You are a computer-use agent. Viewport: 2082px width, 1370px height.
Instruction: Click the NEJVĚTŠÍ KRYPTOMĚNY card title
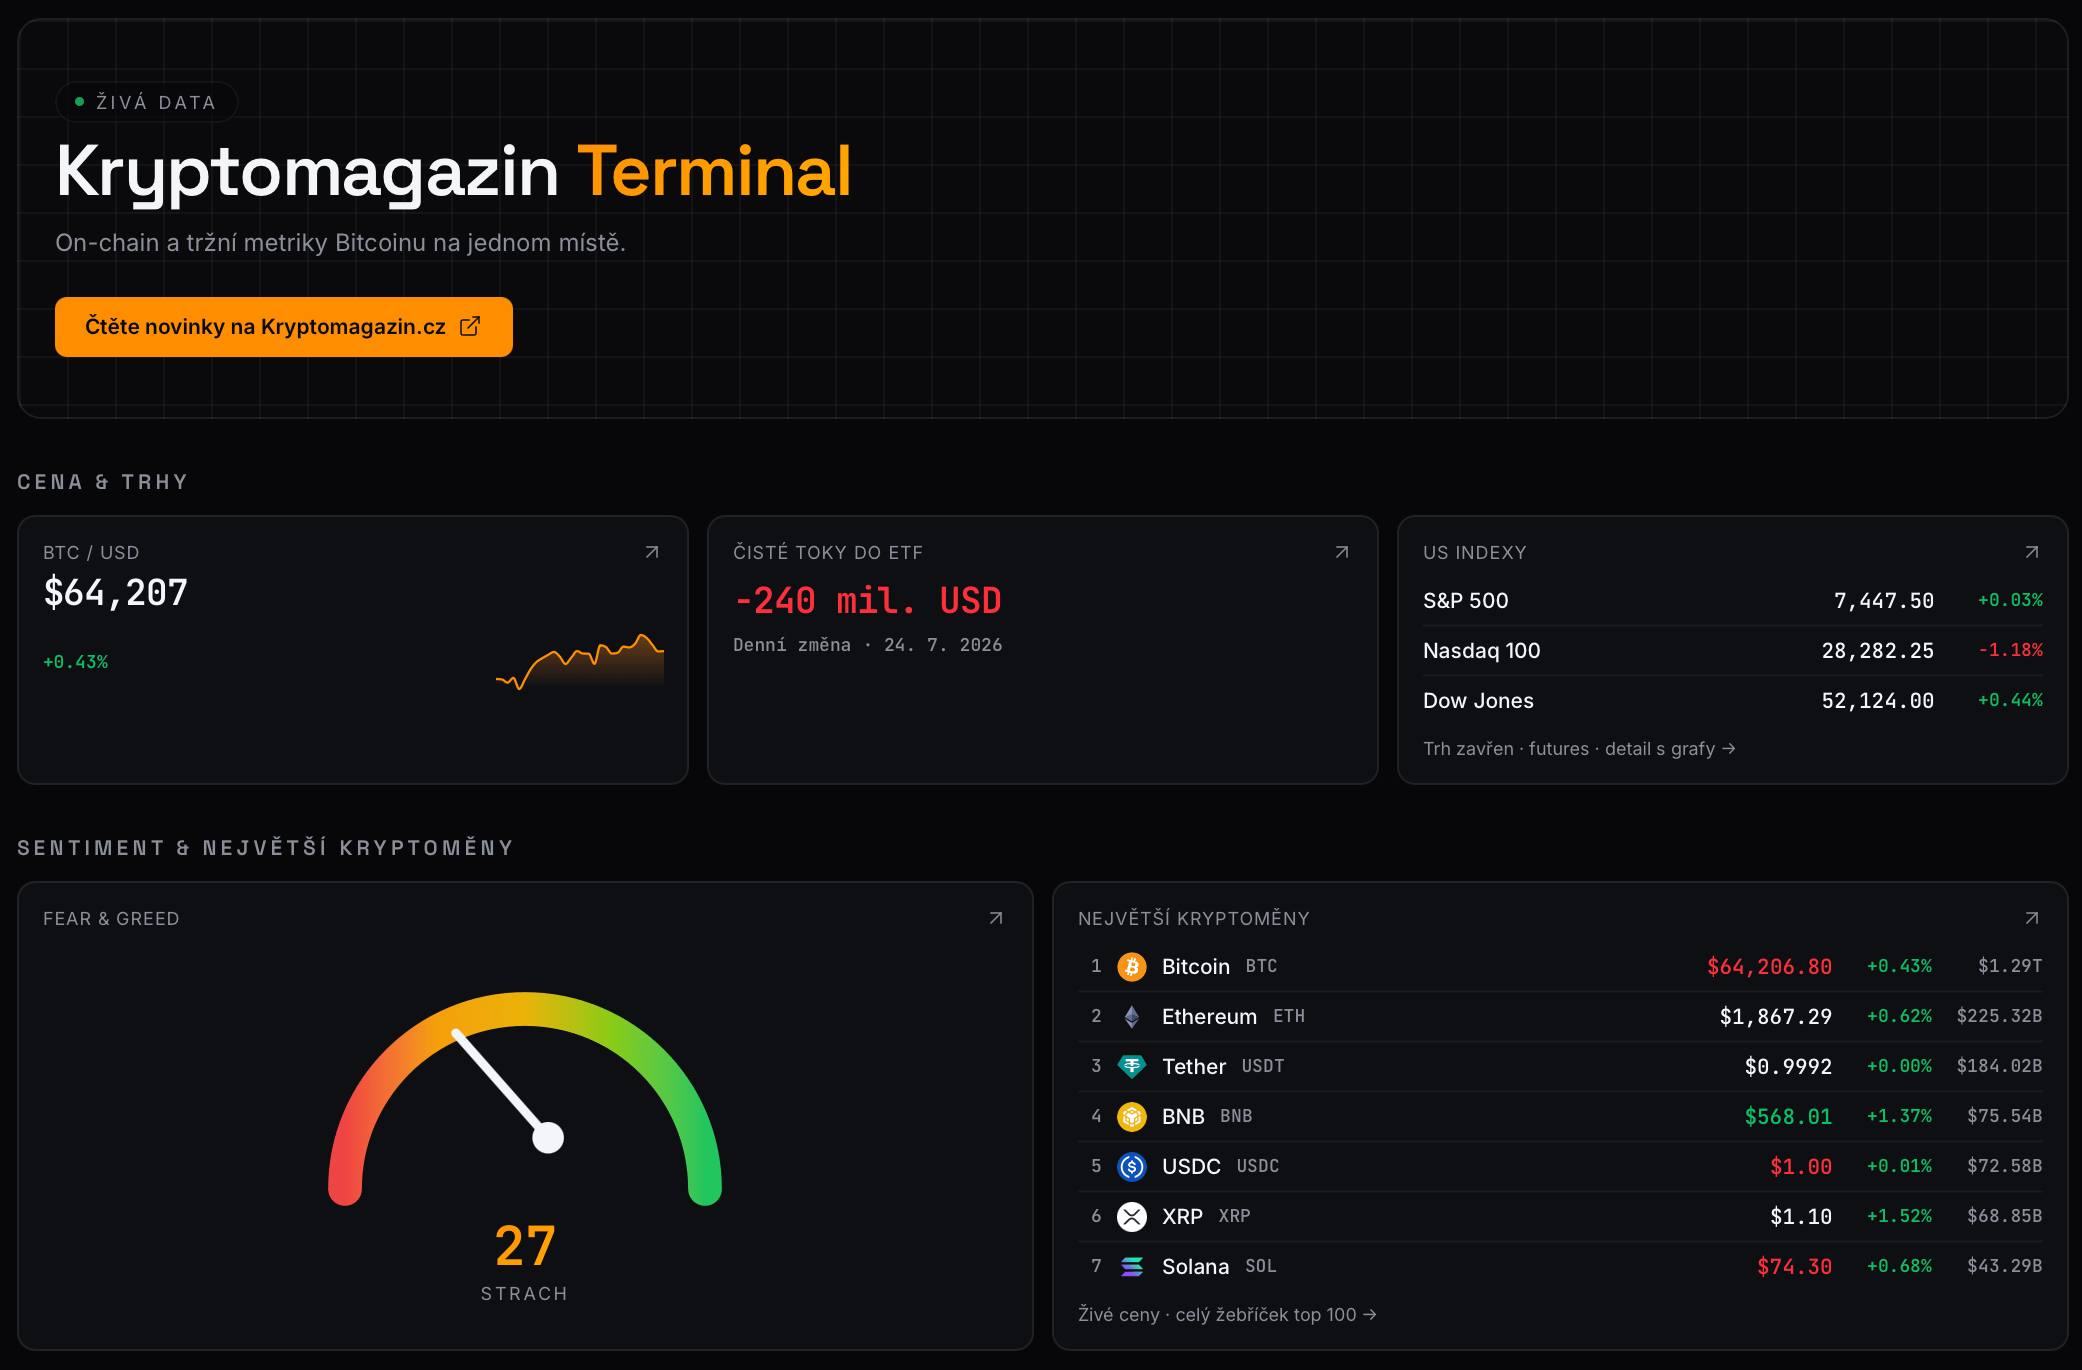(x=1194, y=919)
